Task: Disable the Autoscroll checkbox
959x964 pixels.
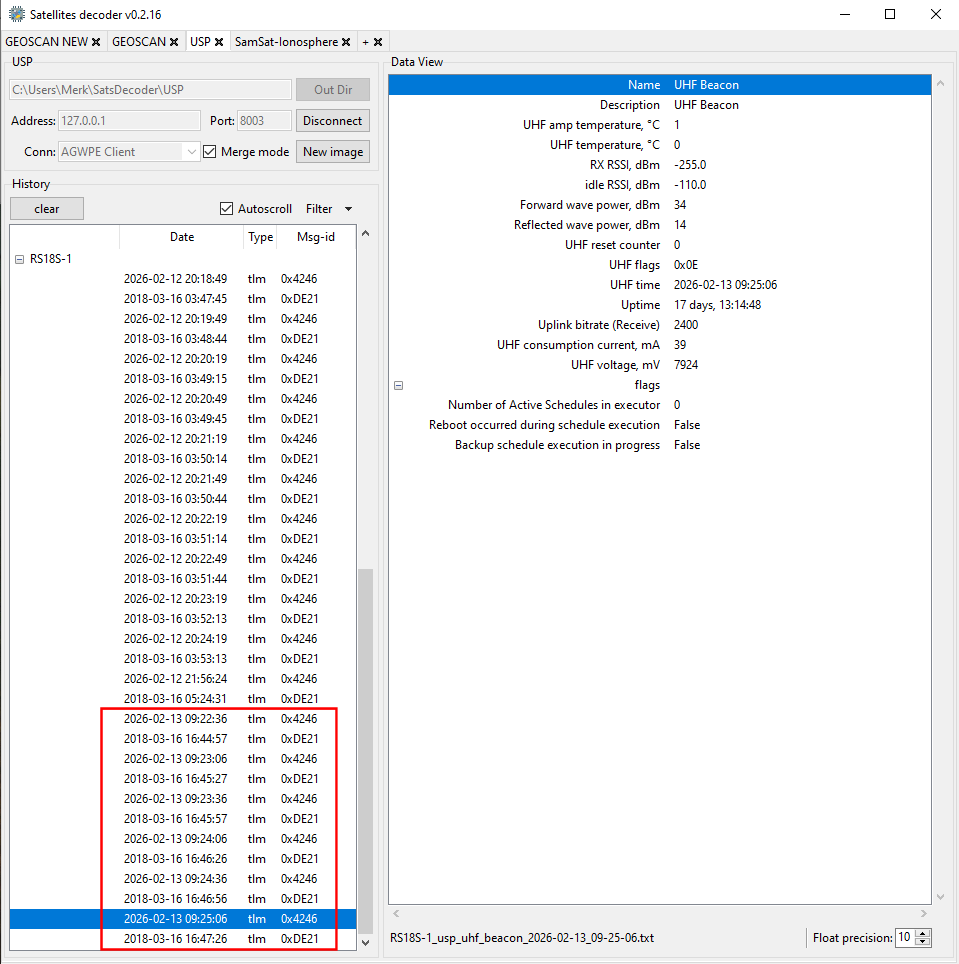Action: point(227,209)
